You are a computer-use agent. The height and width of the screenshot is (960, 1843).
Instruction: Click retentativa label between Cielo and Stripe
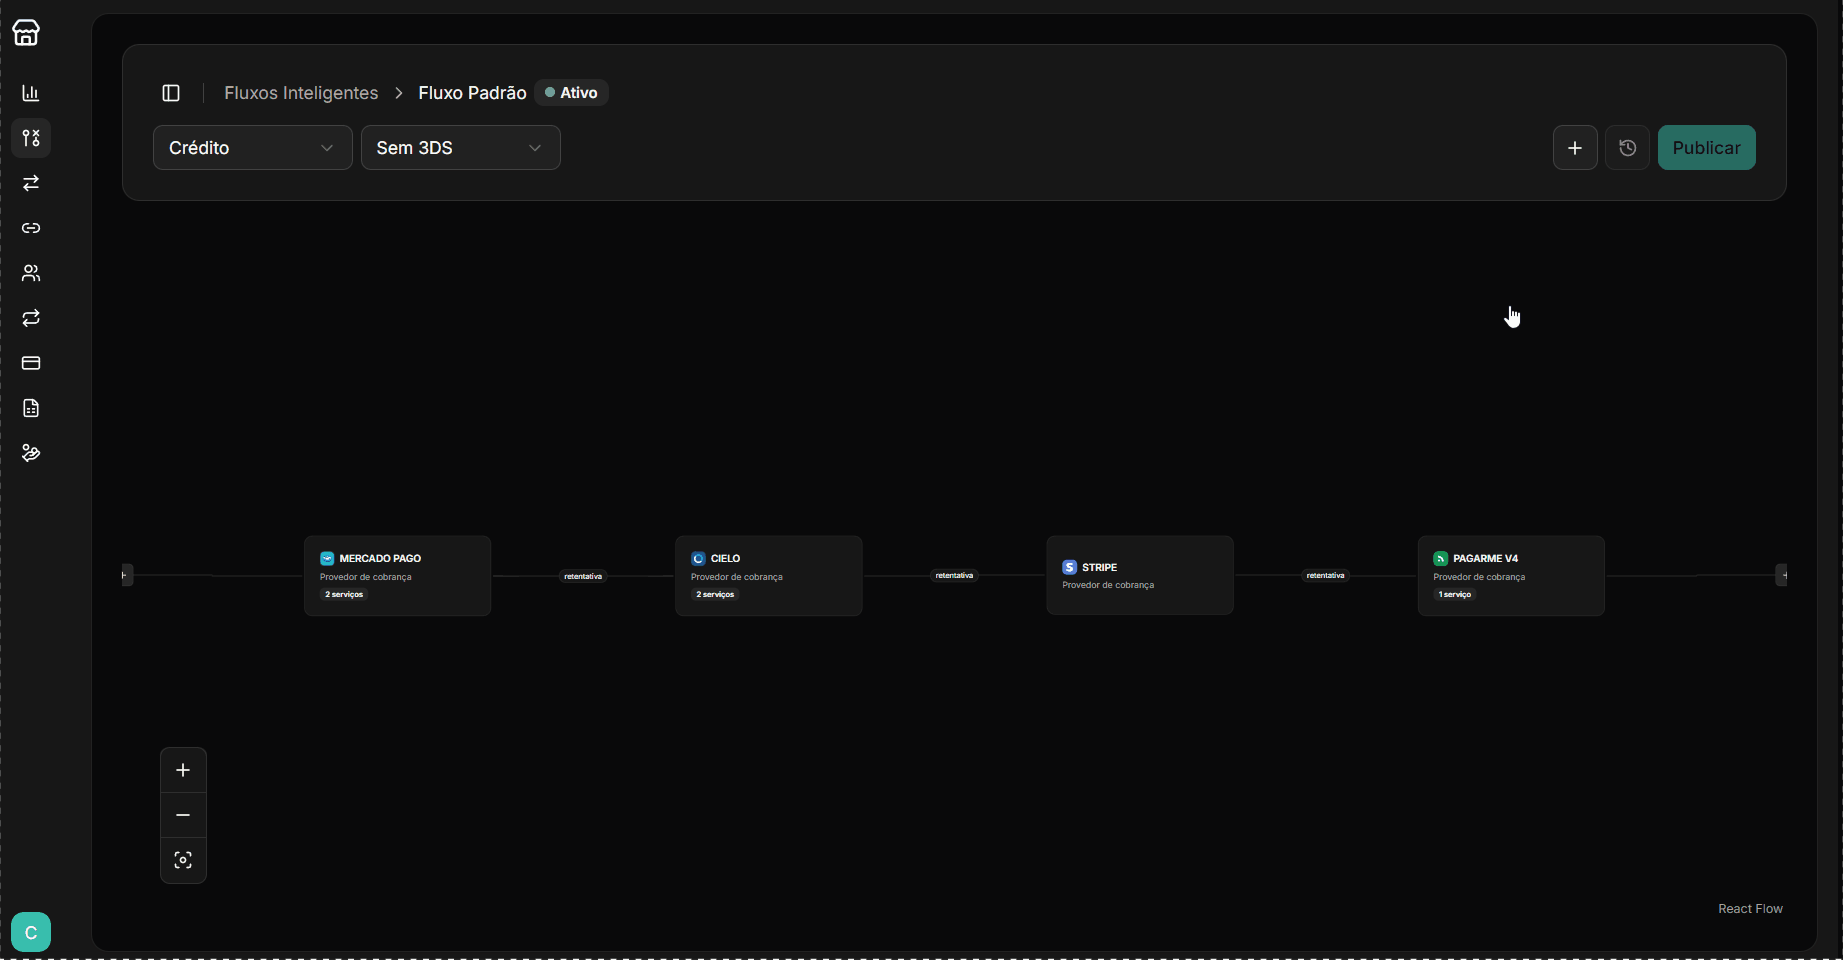pos(954,575)
